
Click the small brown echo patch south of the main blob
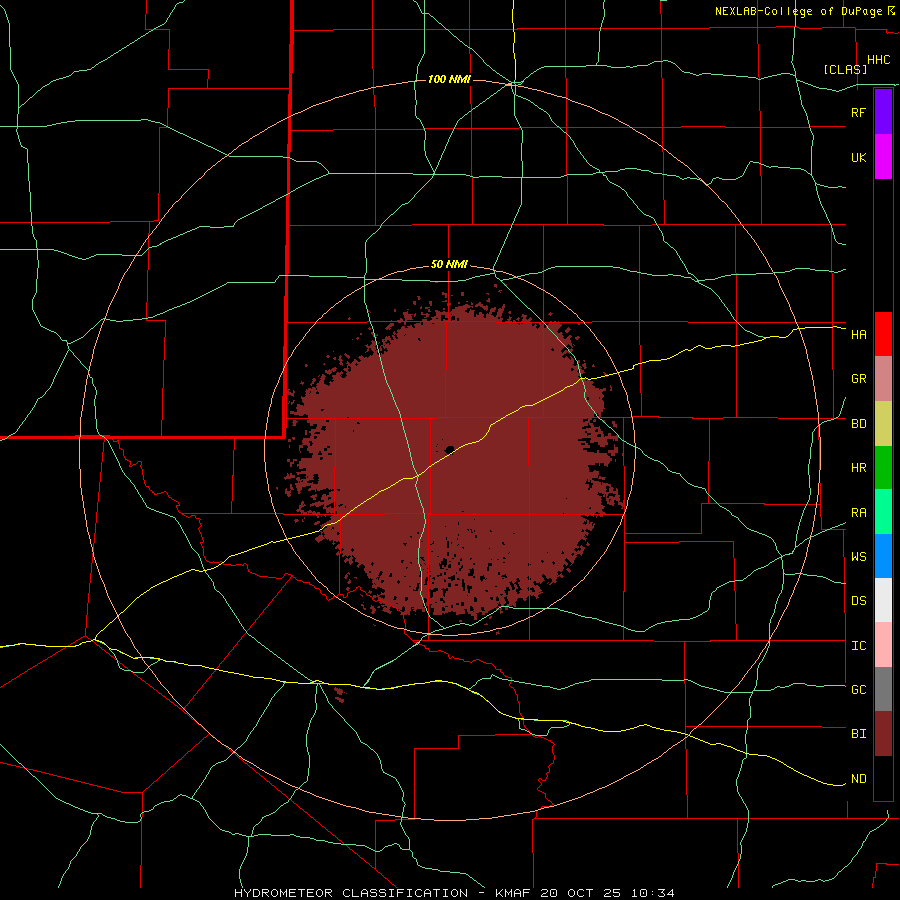(x=339, y=695)
